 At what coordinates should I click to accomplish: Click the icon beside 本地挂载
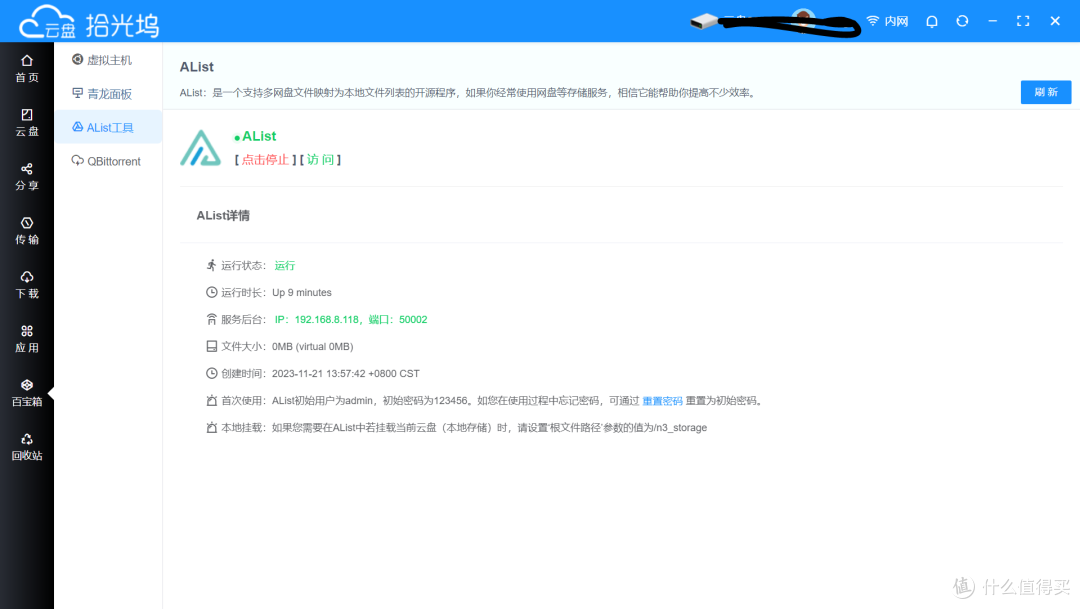coord(211,427)
